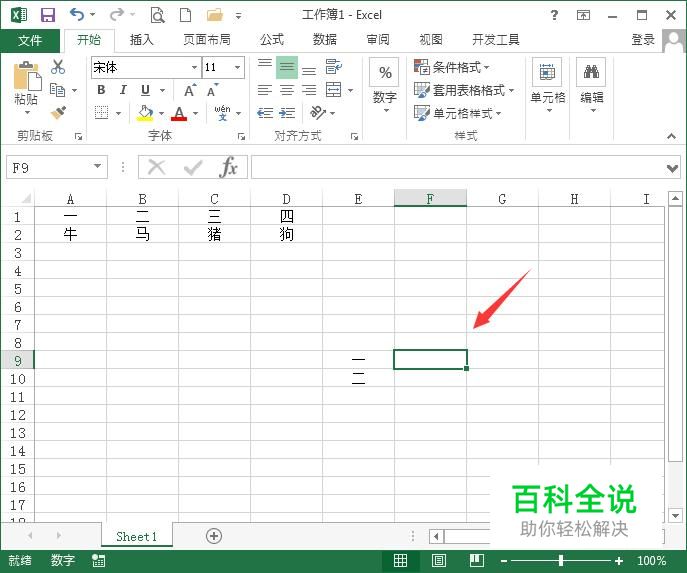Decrease indent in alignment group

click(x=265, y=113)
